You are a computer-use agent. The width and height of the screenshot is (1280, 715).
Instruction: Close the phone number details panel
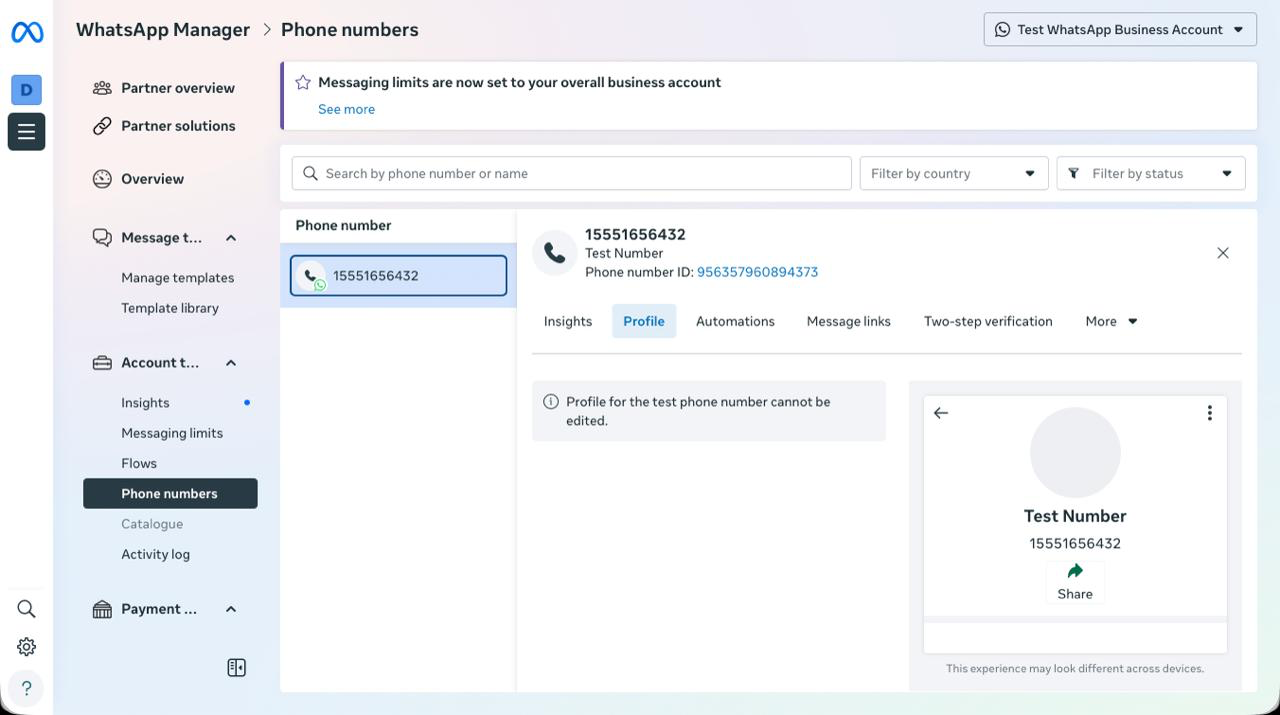pyautogui.click(x=1222, y=253)
